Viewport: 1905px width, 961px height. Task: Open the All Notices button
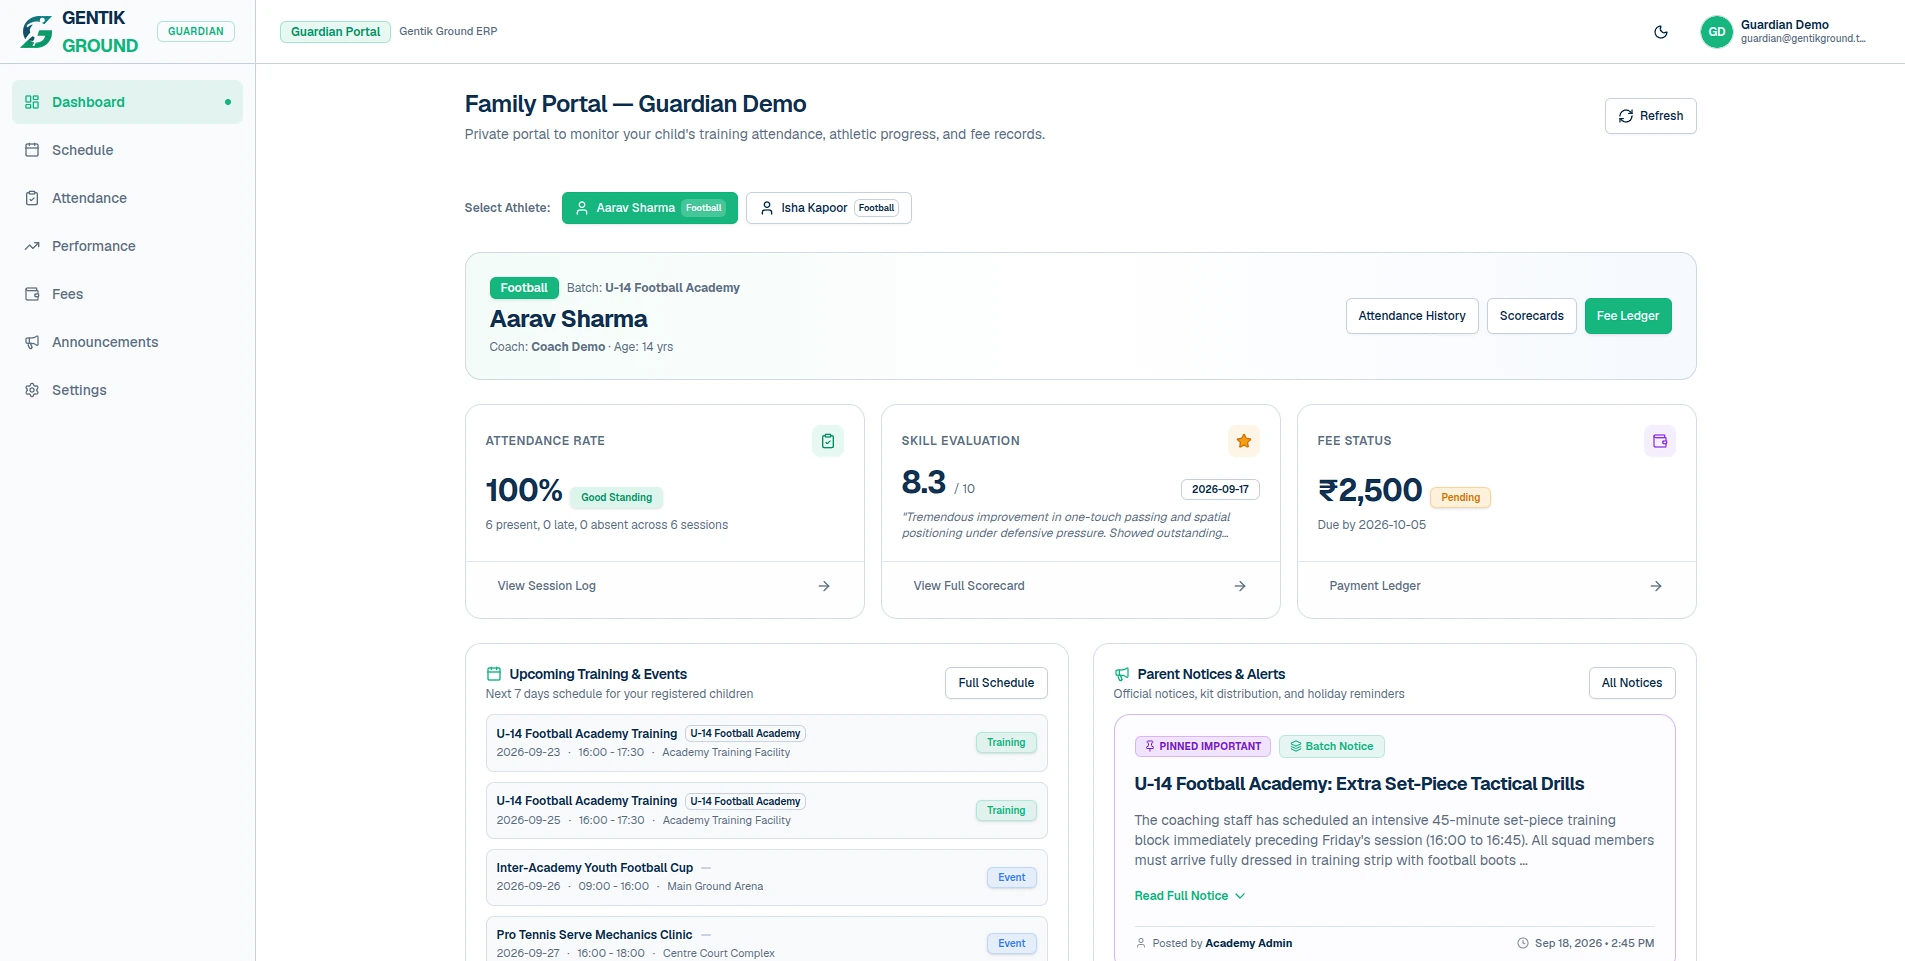coord(1632,683)
